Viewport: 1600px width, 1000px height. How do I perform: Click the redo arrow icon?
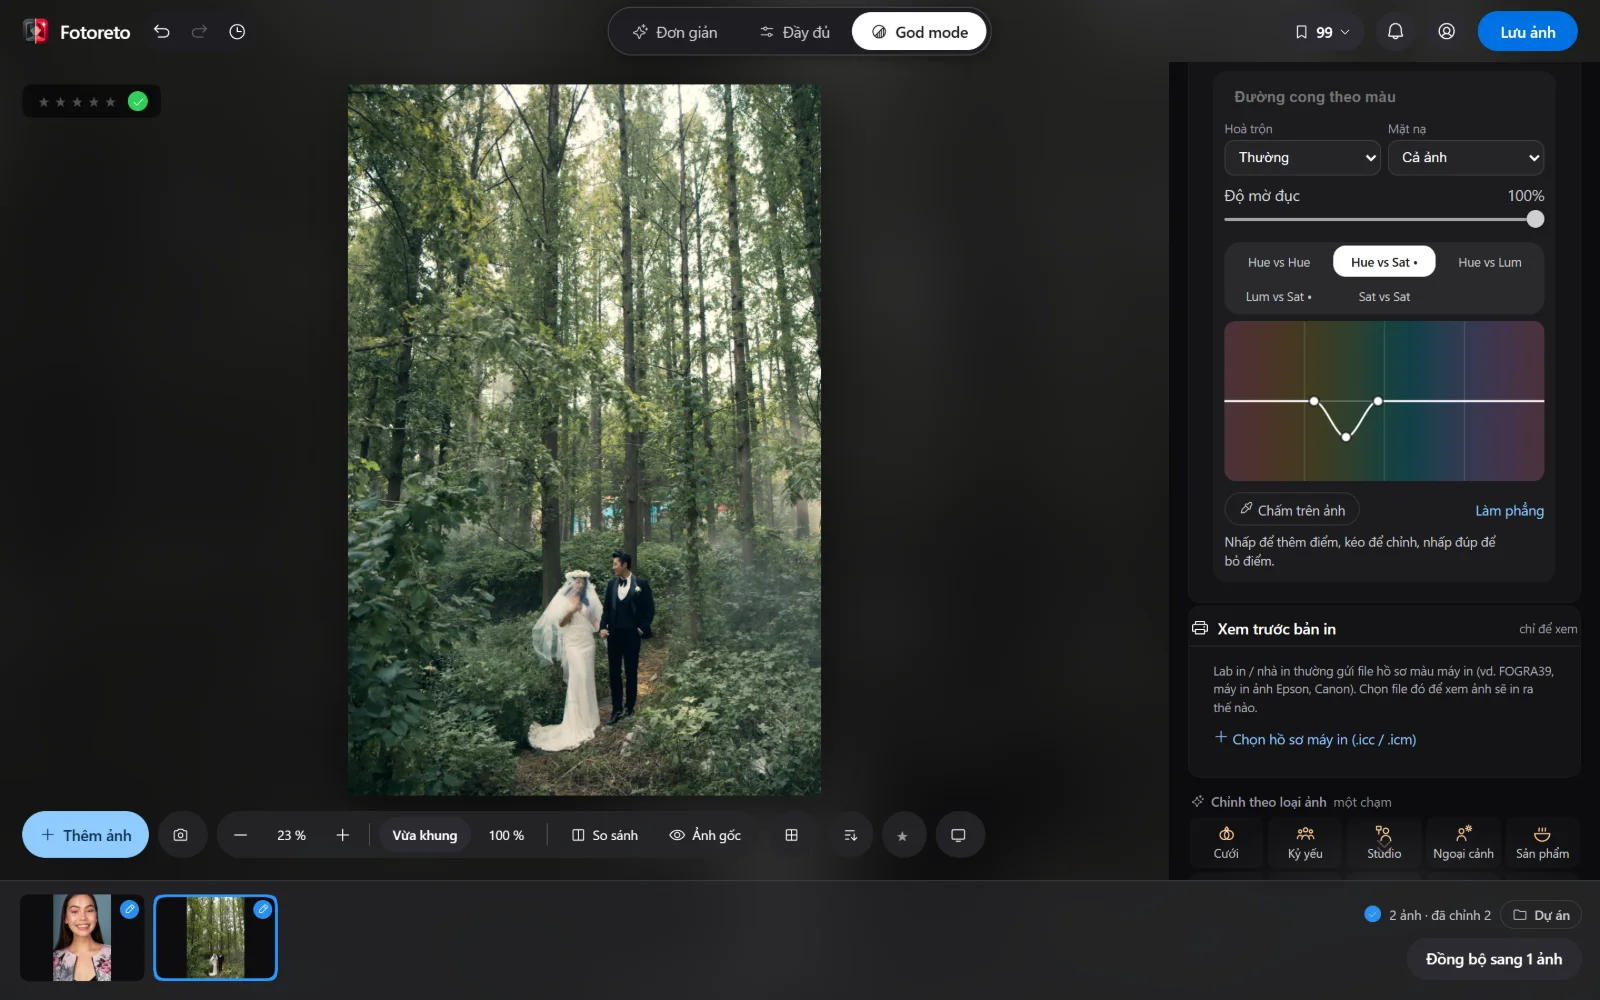coord(199,32)
